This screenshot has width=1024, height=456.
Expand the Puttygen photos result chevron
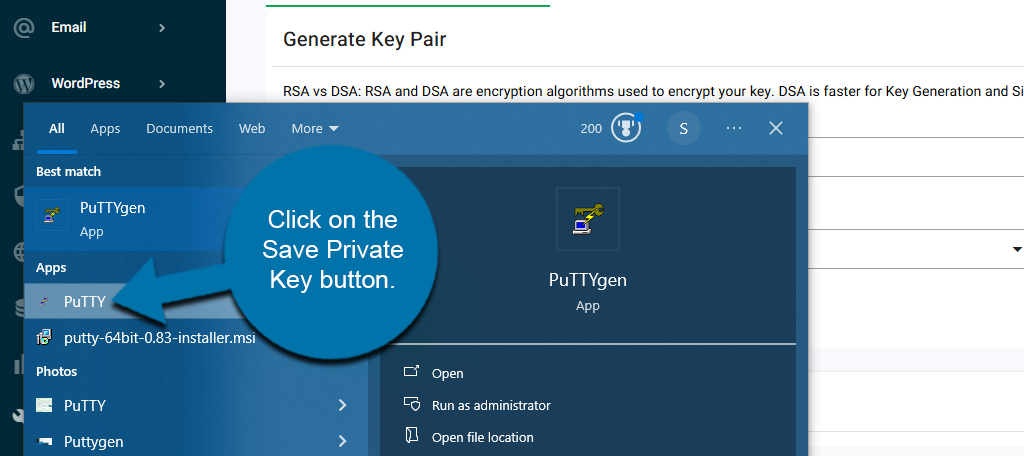(342, 441)
